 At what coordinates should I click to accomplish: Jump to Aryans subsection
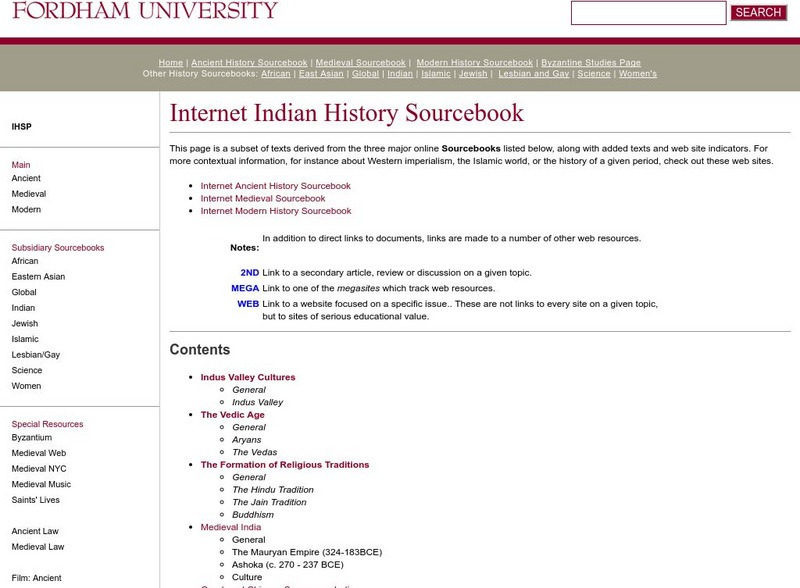(x=246, y=439)
